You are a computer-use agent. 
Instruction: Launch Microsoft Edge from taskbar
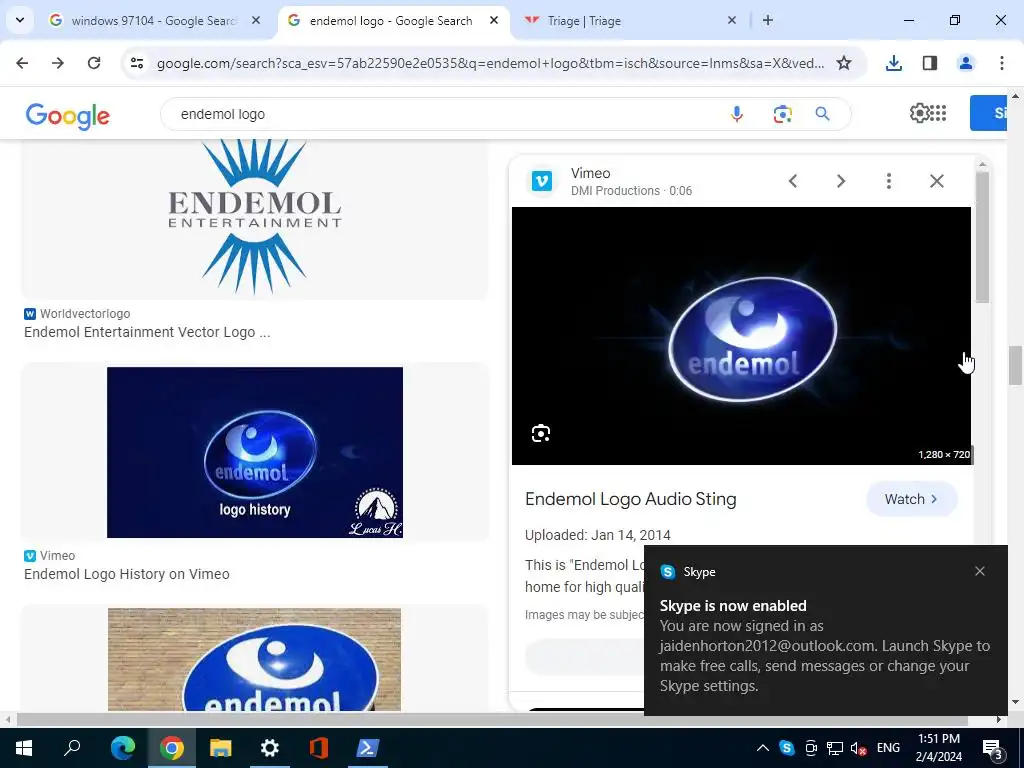point(123,748)
